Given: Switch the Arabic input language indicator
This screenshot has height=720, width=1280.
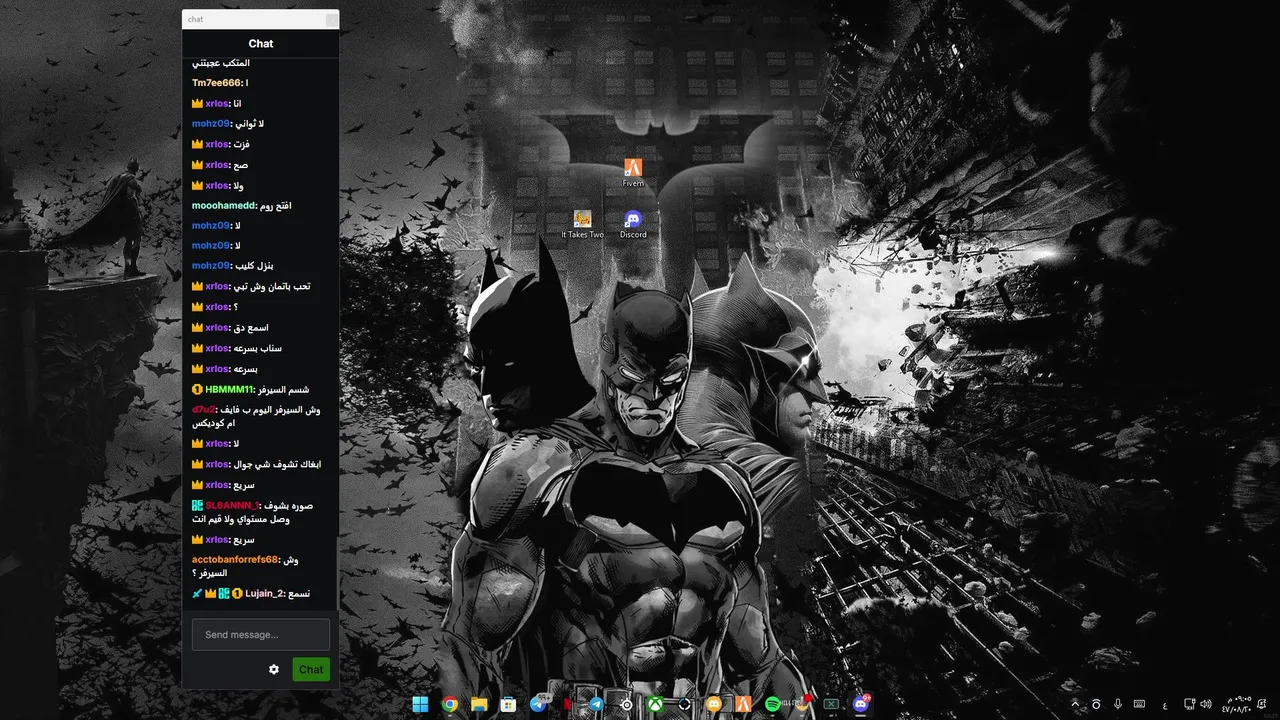Looking at the screenshot, I should 1165,705.
